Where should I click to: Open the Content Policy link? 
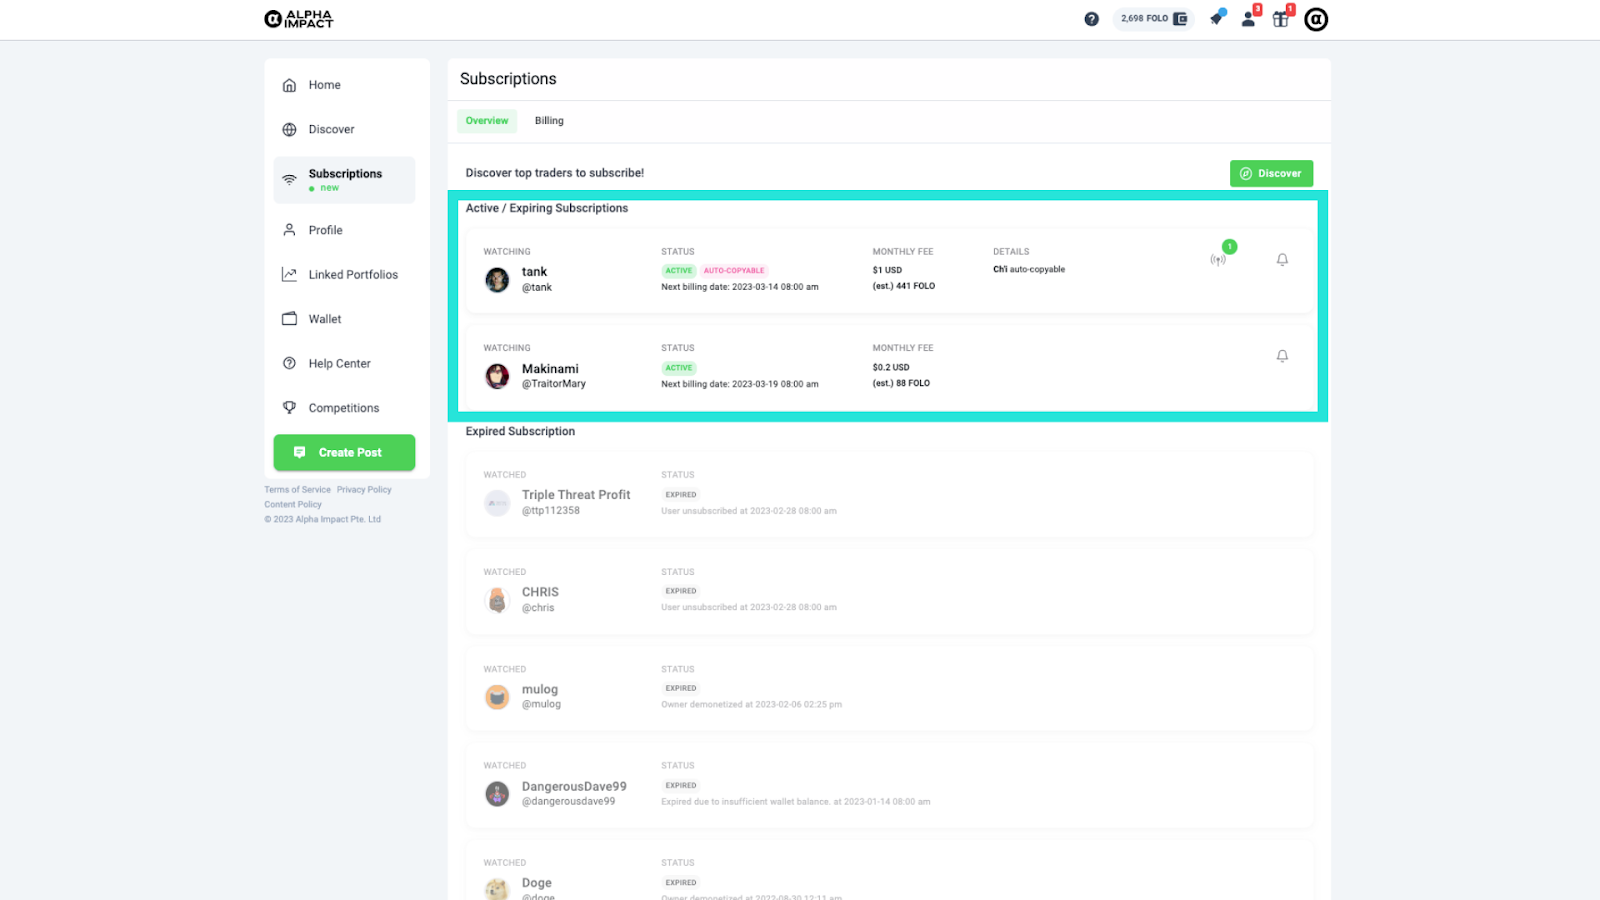tap(293, 505)
